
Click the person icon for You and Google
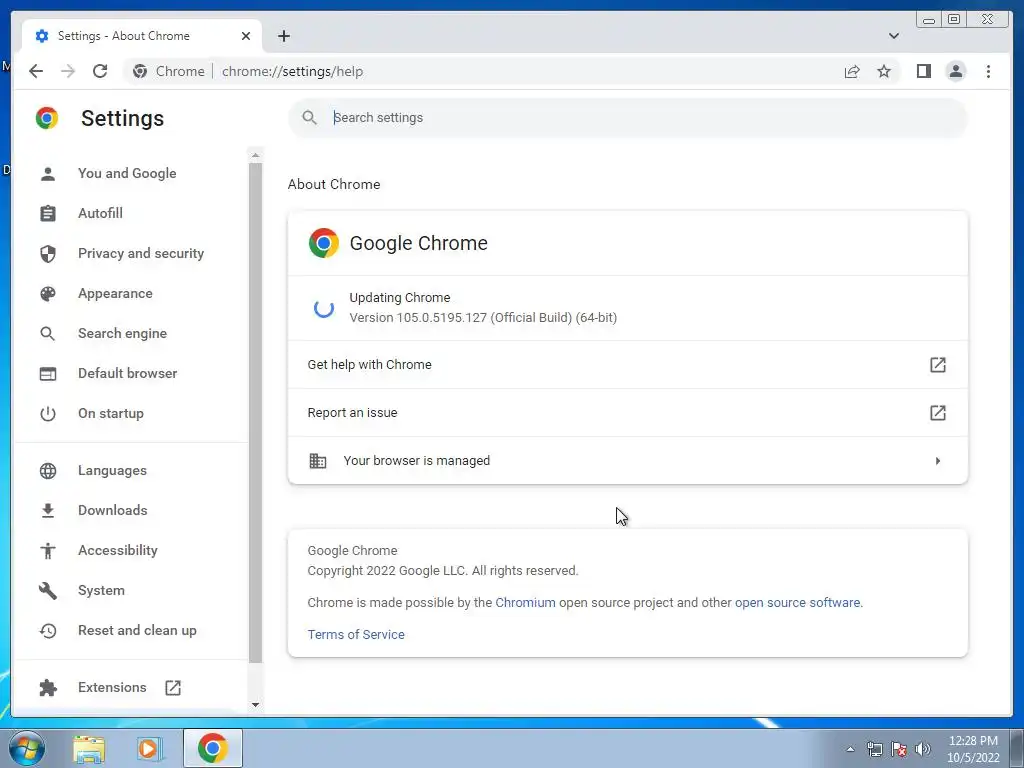tap(48, 174)
